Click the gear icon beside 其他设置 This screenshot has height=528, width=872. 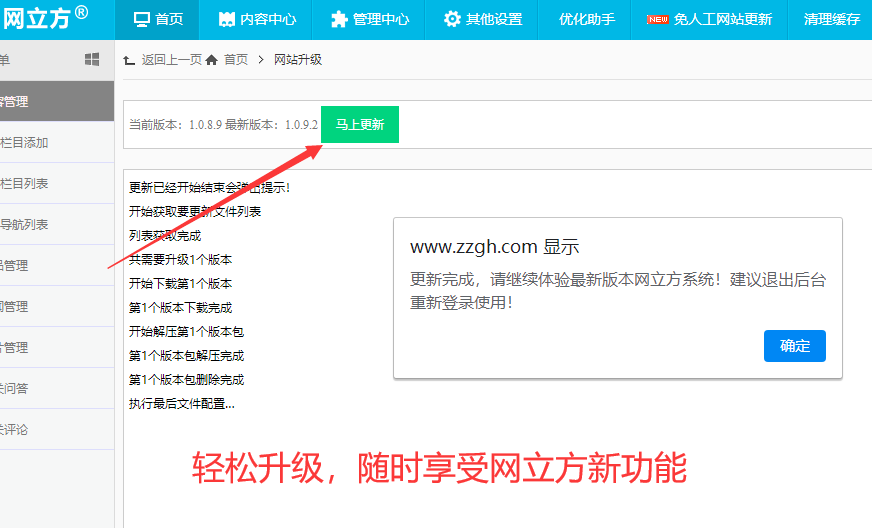[x=452, y=19]
